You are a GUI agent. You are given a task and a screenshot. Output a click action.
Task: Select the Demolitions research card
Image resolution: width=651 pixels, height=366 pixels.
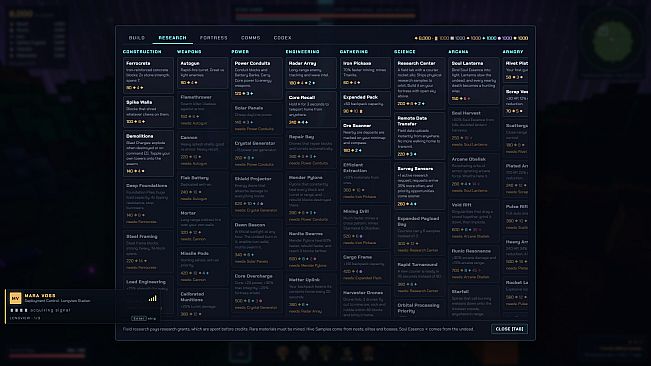(148, 154)
